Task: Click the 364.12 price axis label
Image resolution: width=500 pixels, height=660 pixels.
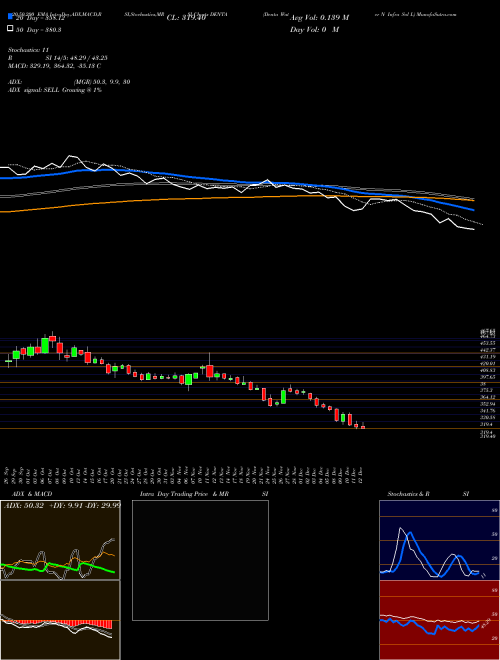Action: (x=489, y=397)
